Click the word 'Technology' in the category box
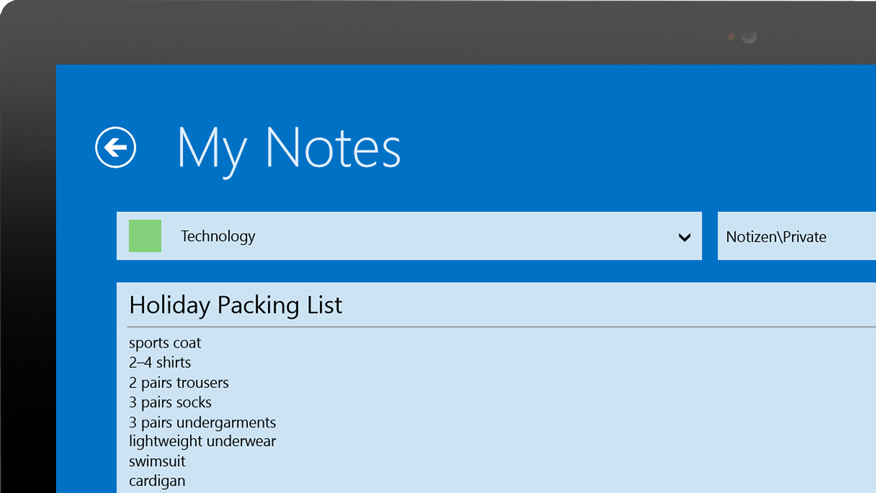 pos(218,236)
